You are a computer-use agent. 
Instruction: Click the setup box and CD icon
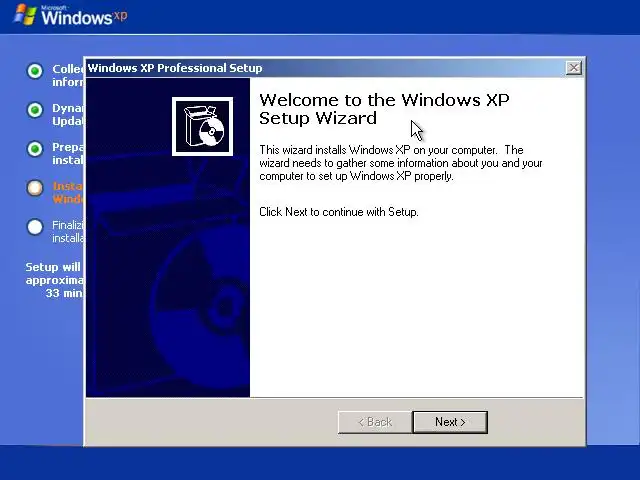click(202, 127)
